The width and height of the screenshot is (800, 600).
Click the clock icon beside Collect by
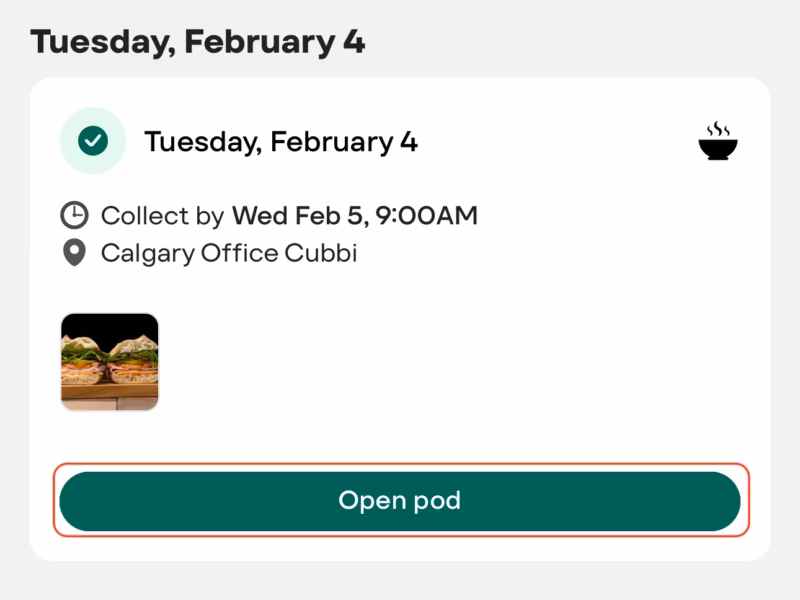(74, 215)
